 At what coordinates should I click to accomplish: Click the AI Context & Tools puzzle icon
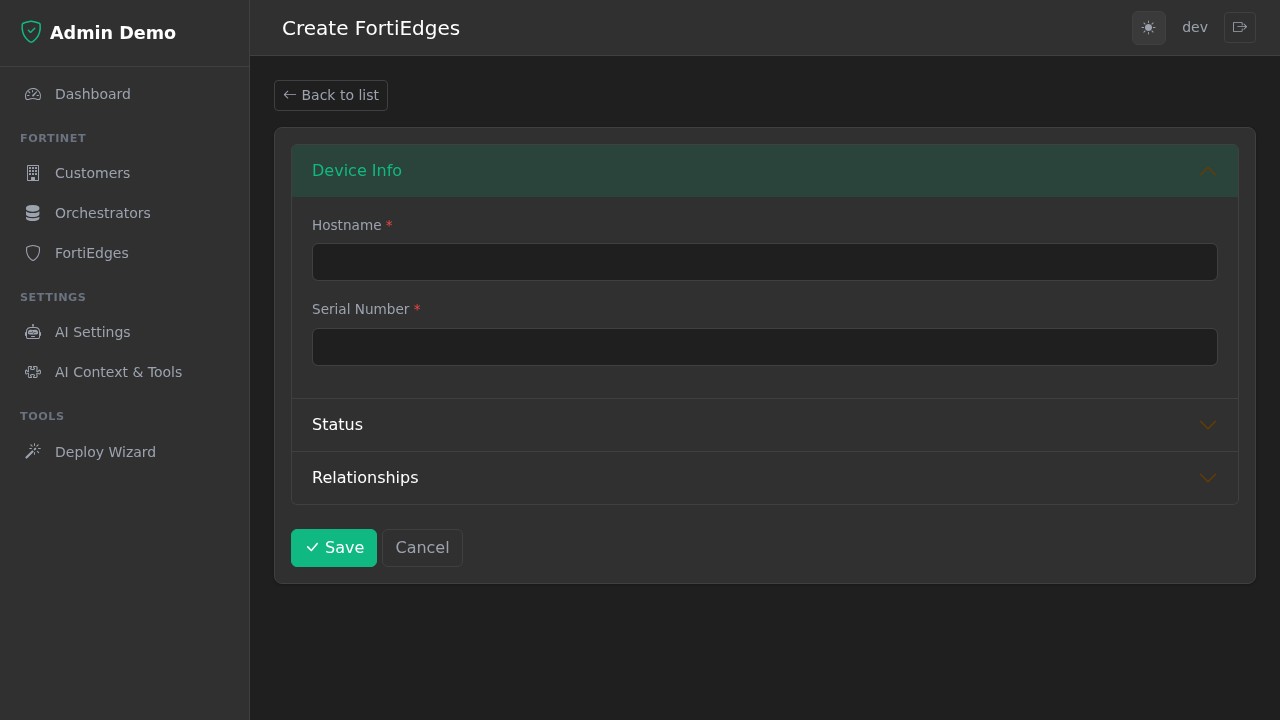tap(33, 372)
